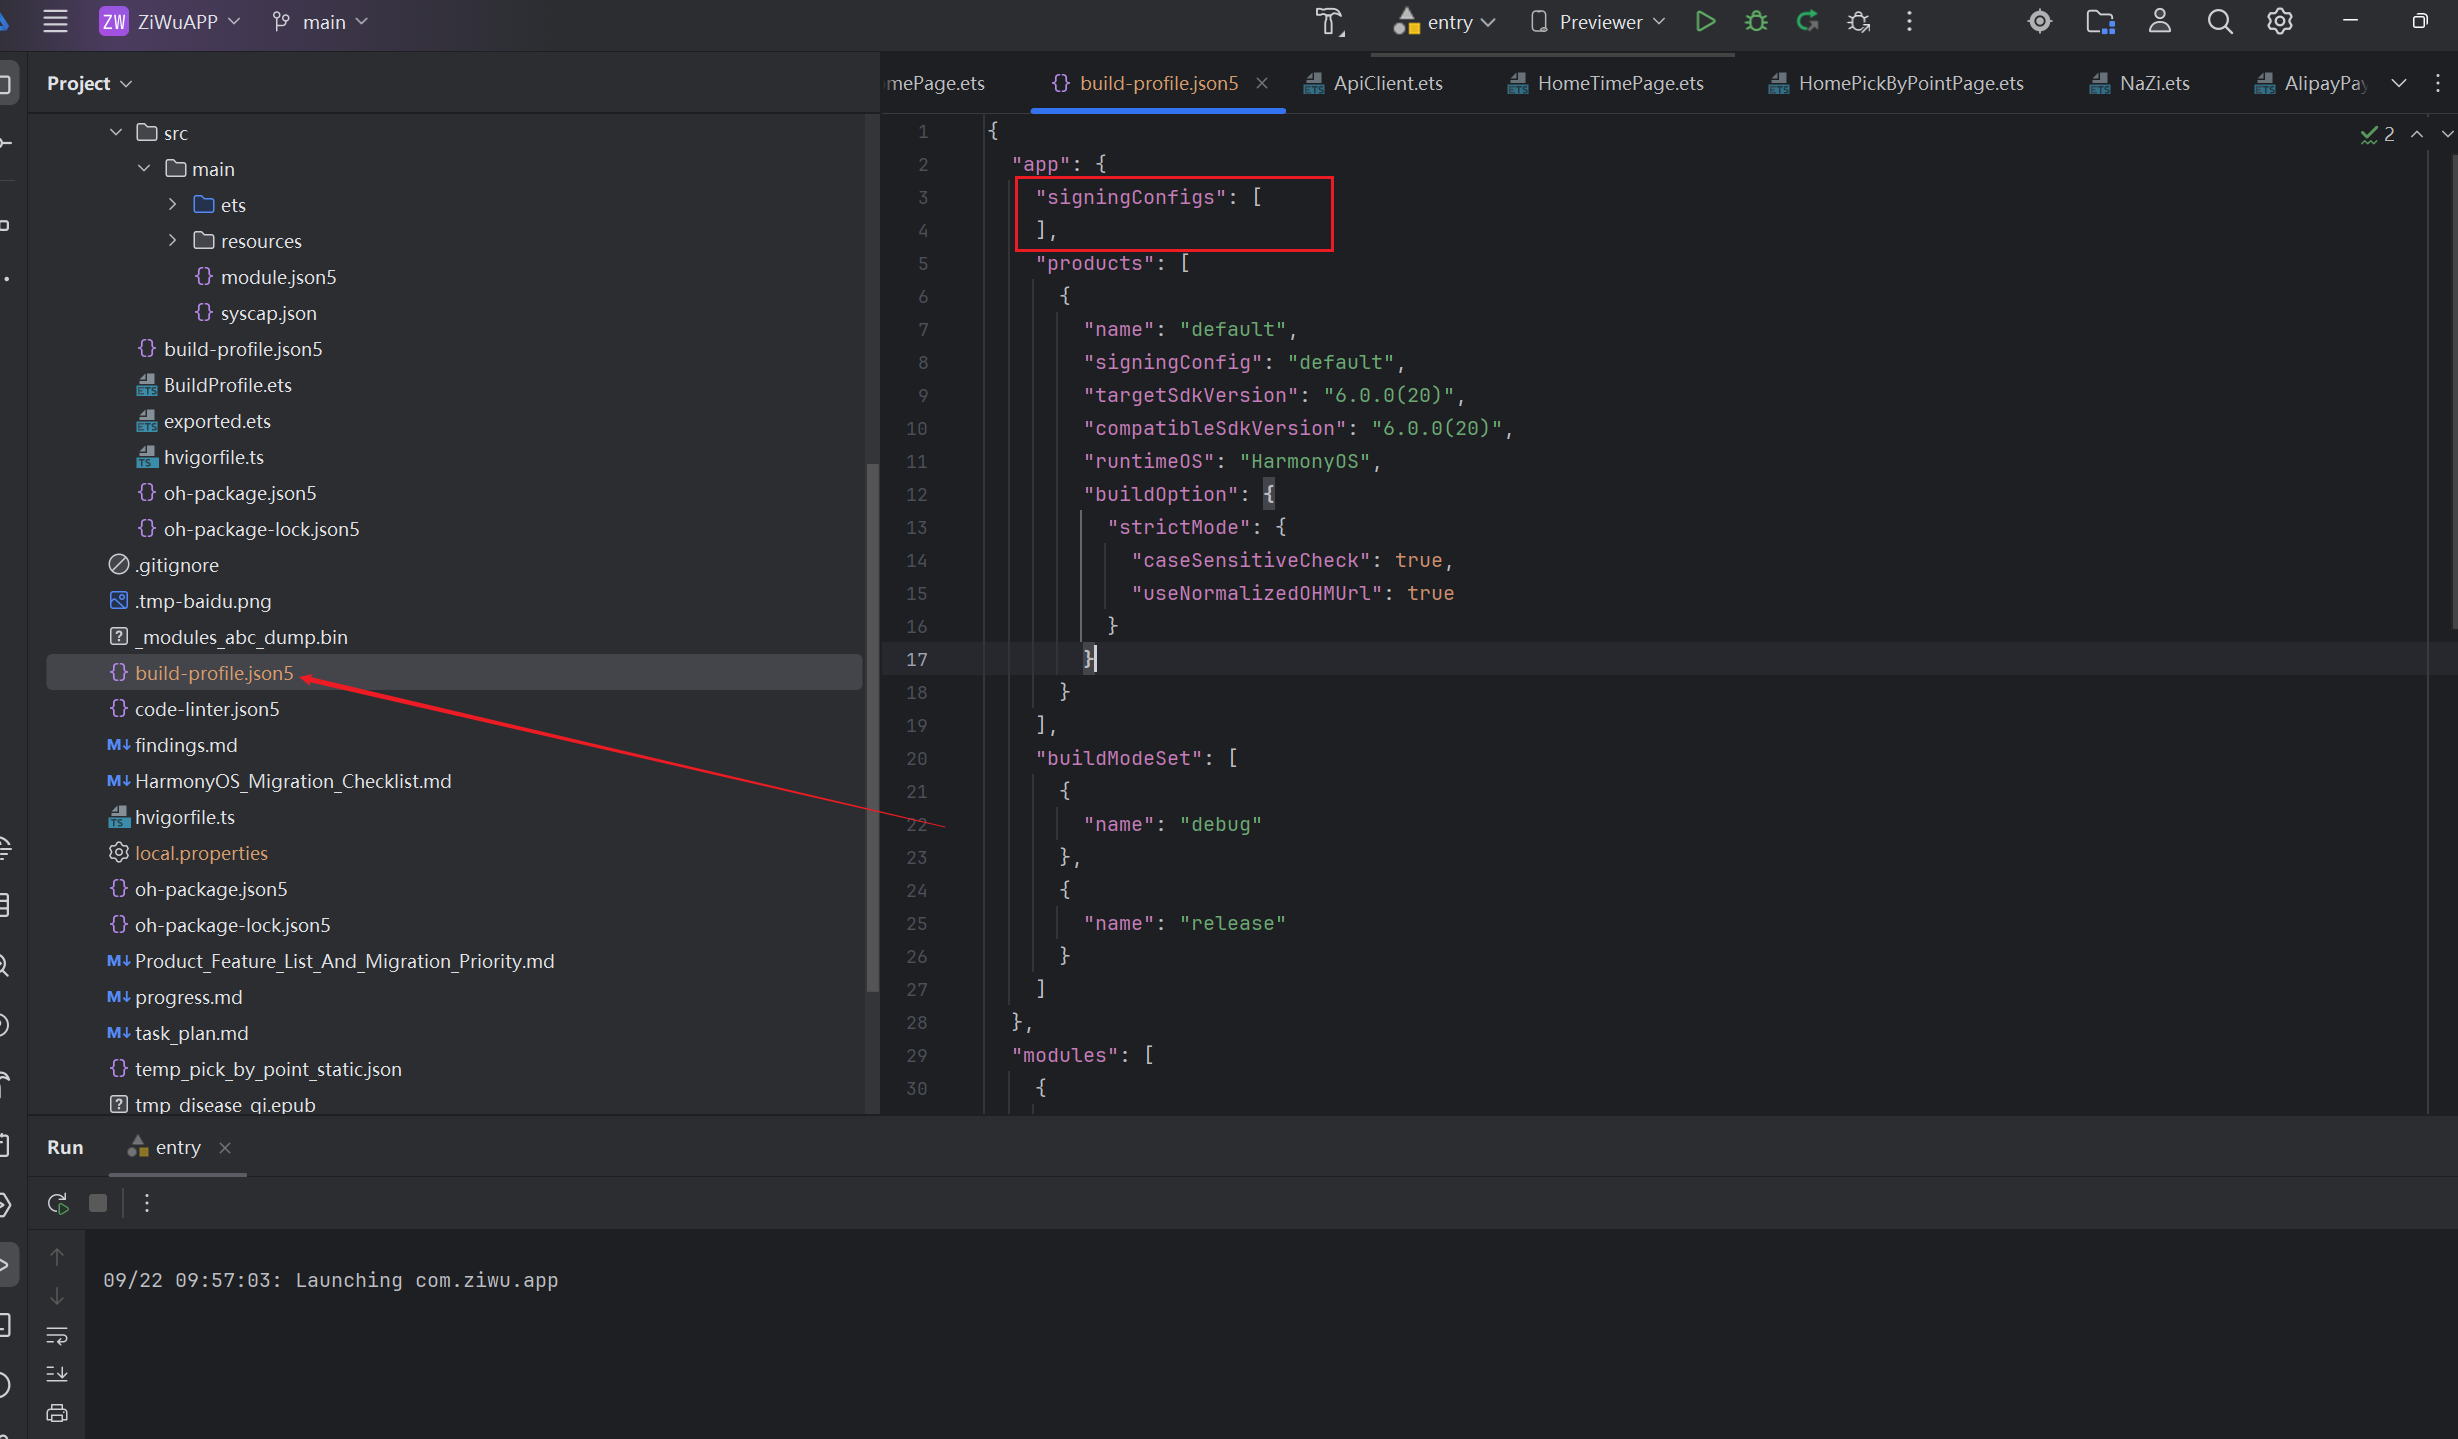
Task: Click the print icon in Run console
Action: (x=57, y=1413)
